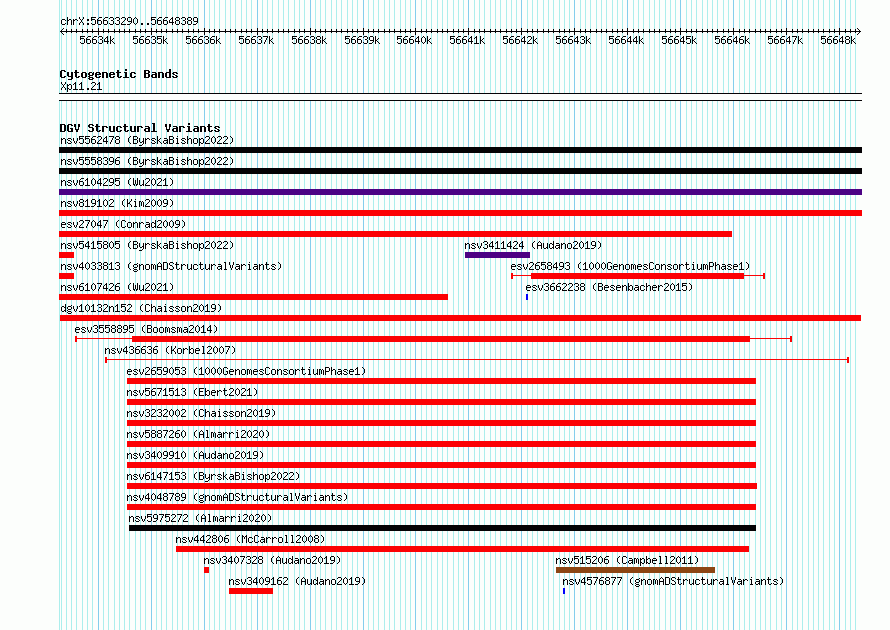Click the esv2658493 red variant bar
The height and width of the screenshot is (630, 890).
637,276
